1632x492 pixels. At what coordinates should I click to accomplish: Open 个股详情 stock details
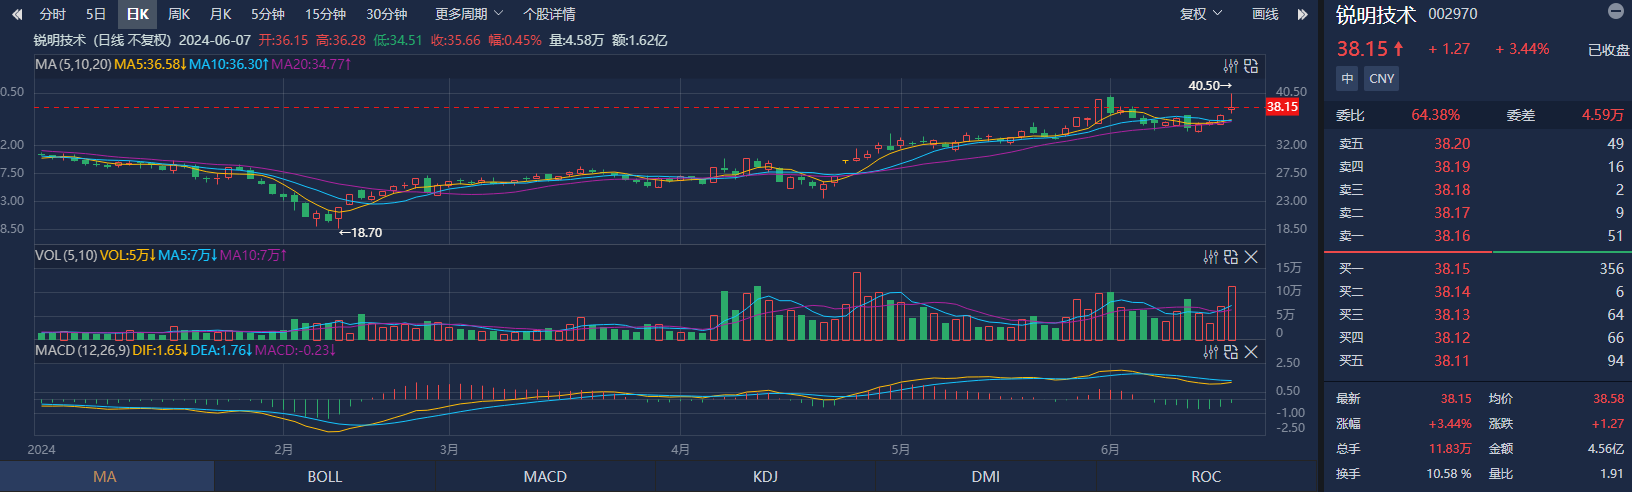point(549,14)
